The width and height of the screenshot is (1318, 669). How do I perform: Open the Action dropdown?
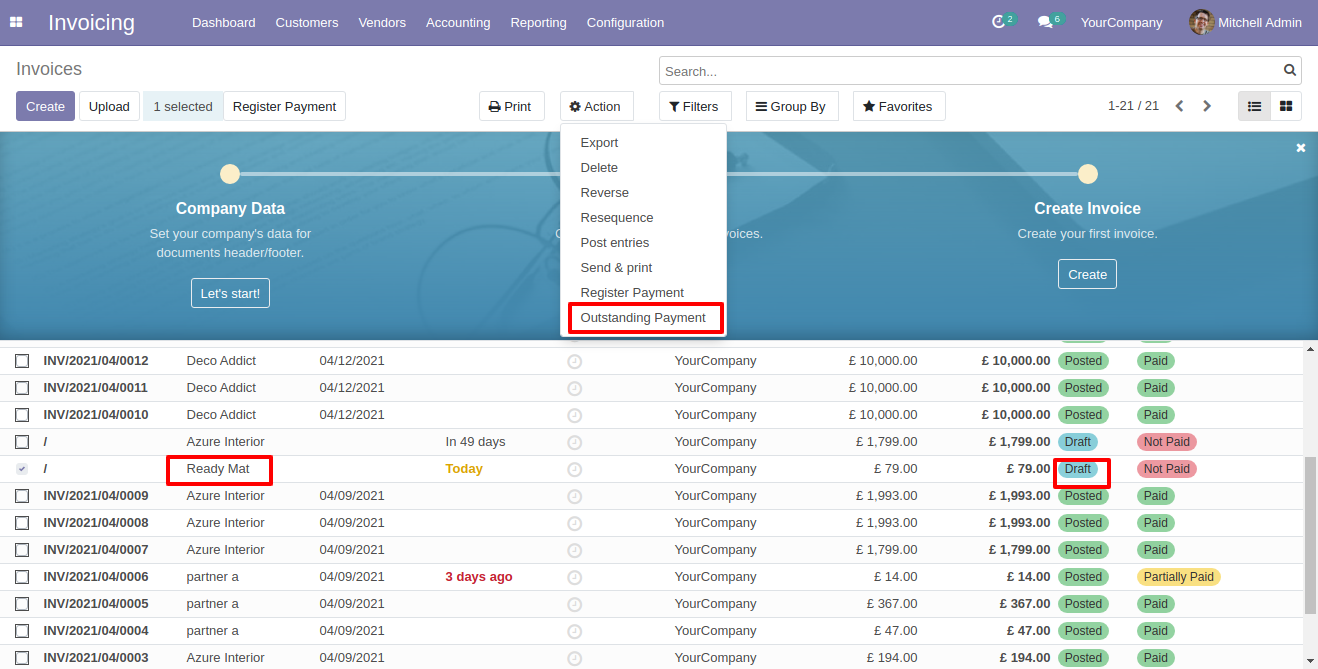point(596,106)
